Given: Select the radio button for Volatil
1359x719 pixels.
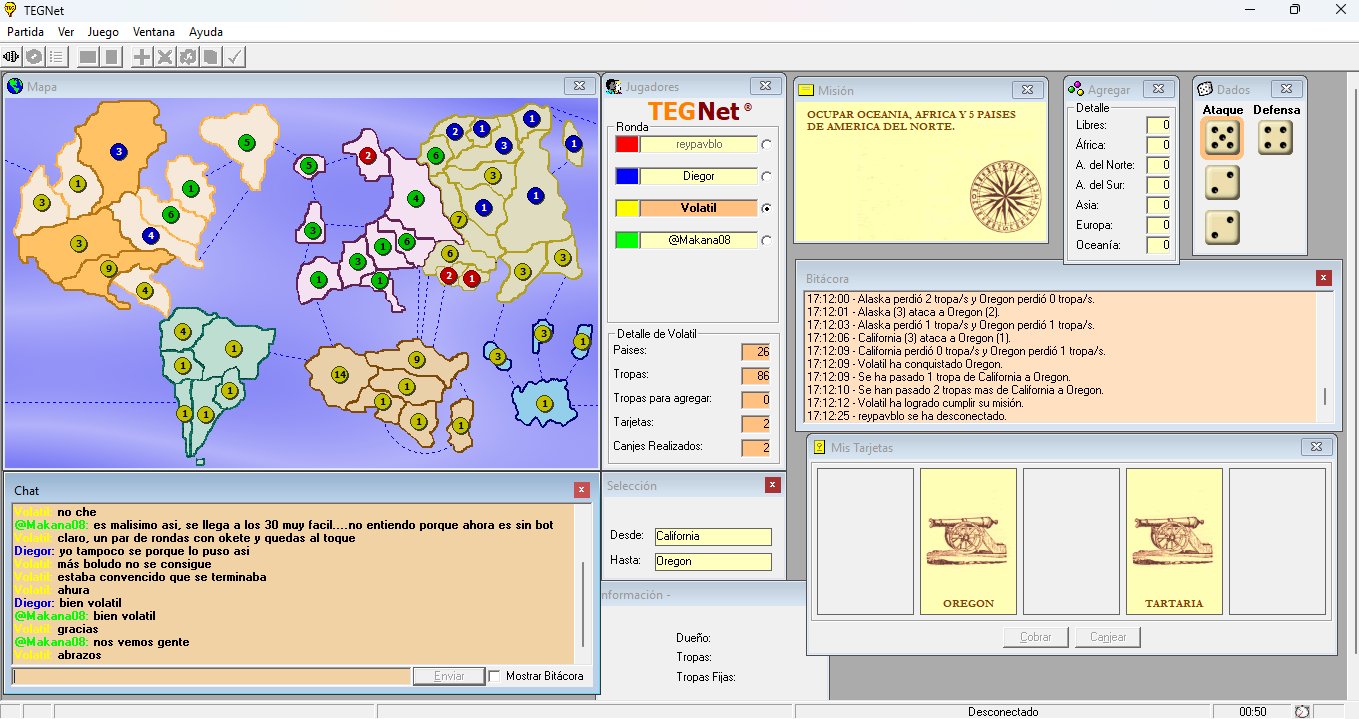Looking at the screenshot, I should pyautogui.click(x=767, y=208).
